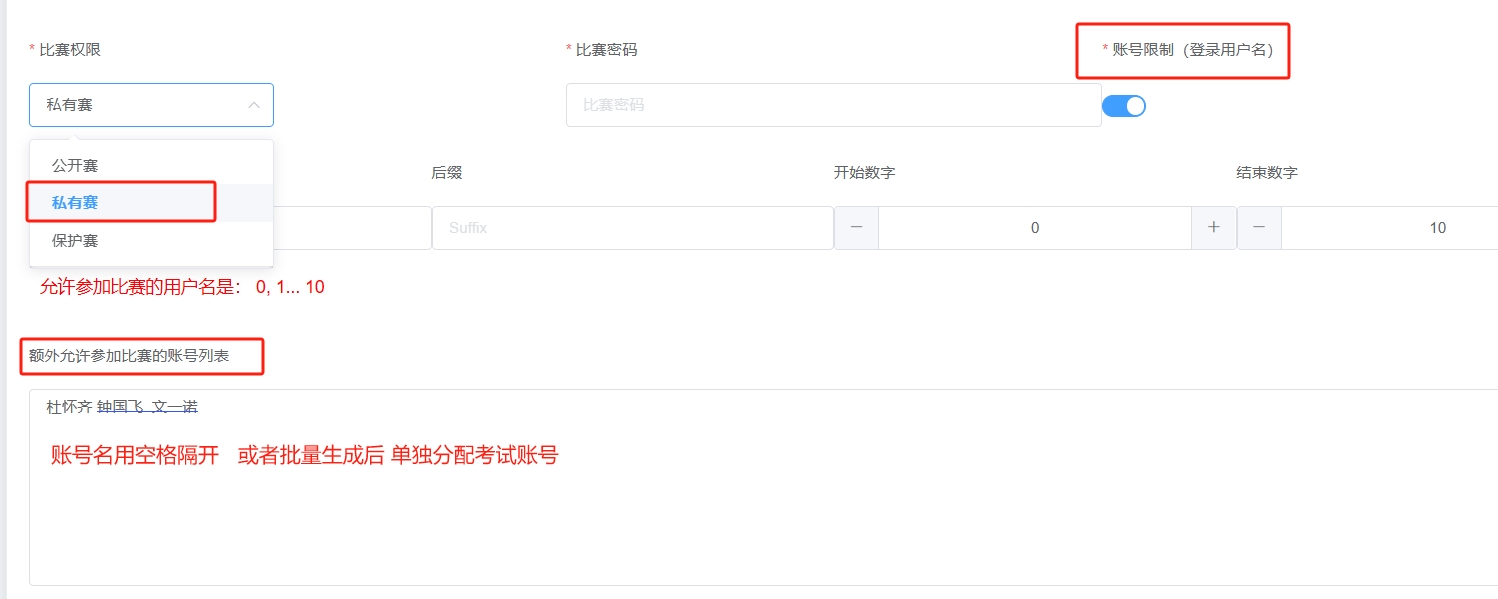Click the minus icon of 结束数字
Screen dimensions: 1498x599
pyautogui.click(x=1260, y=228)
